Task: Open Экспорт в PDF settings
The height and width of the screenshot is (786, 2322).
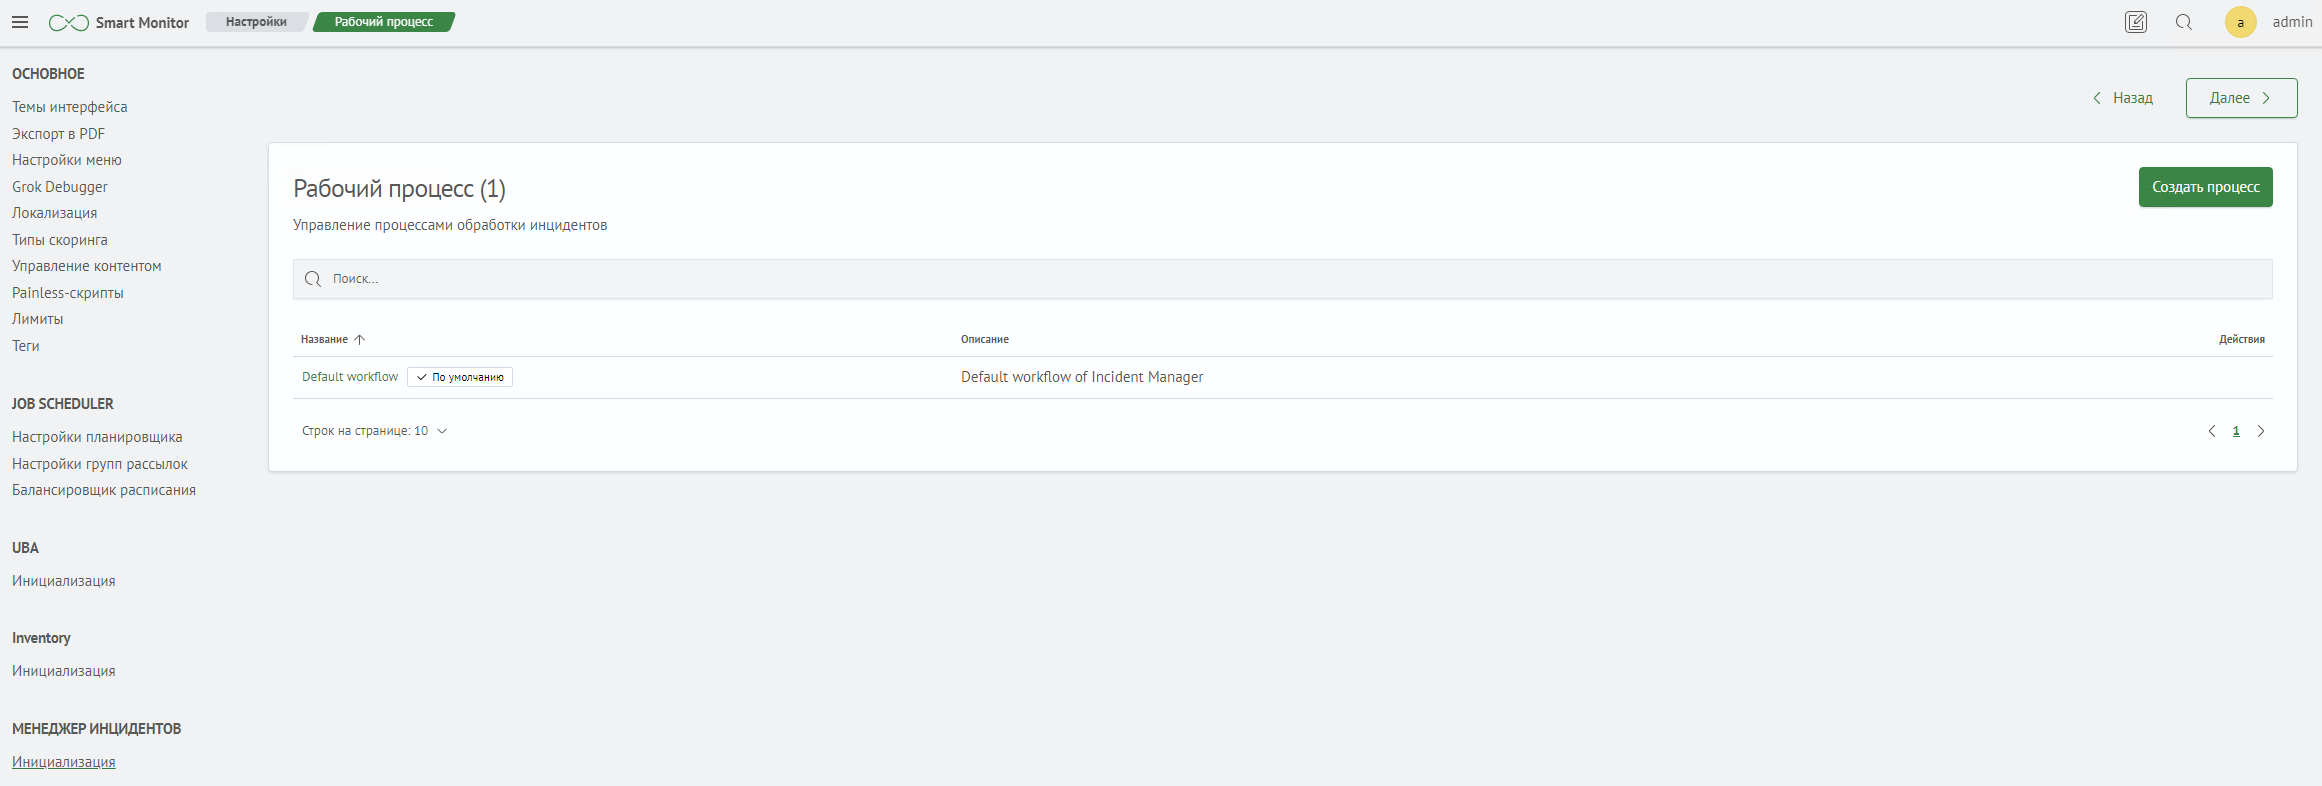Action: [58, 134]
